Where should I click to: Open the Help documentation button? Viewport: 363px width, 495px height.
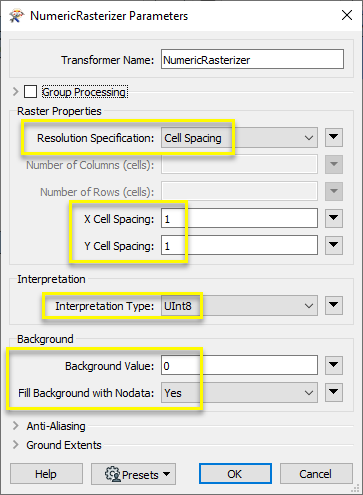click(46, 474)
